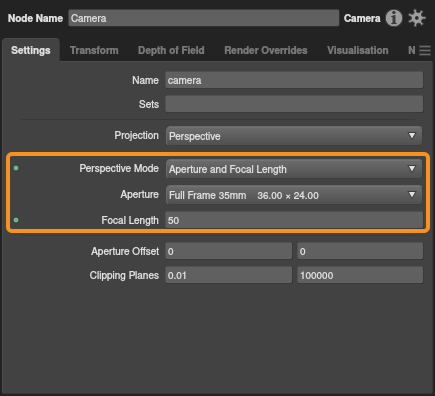Click the empty Sets field
Viewport: 435px width, 396px height.
294,104
